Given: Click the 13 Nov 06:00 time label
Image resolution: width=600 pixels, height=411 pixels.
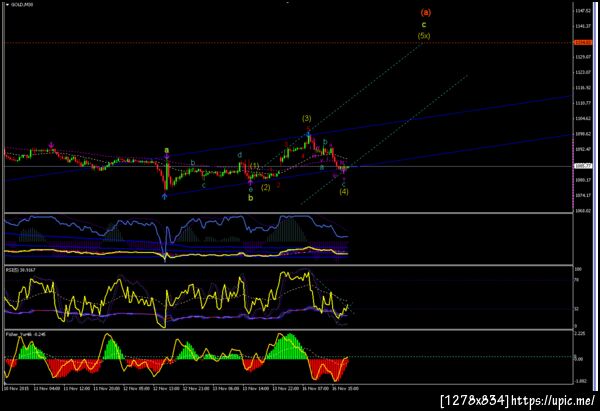Looking at the screenshot, I should coord(226,388).
